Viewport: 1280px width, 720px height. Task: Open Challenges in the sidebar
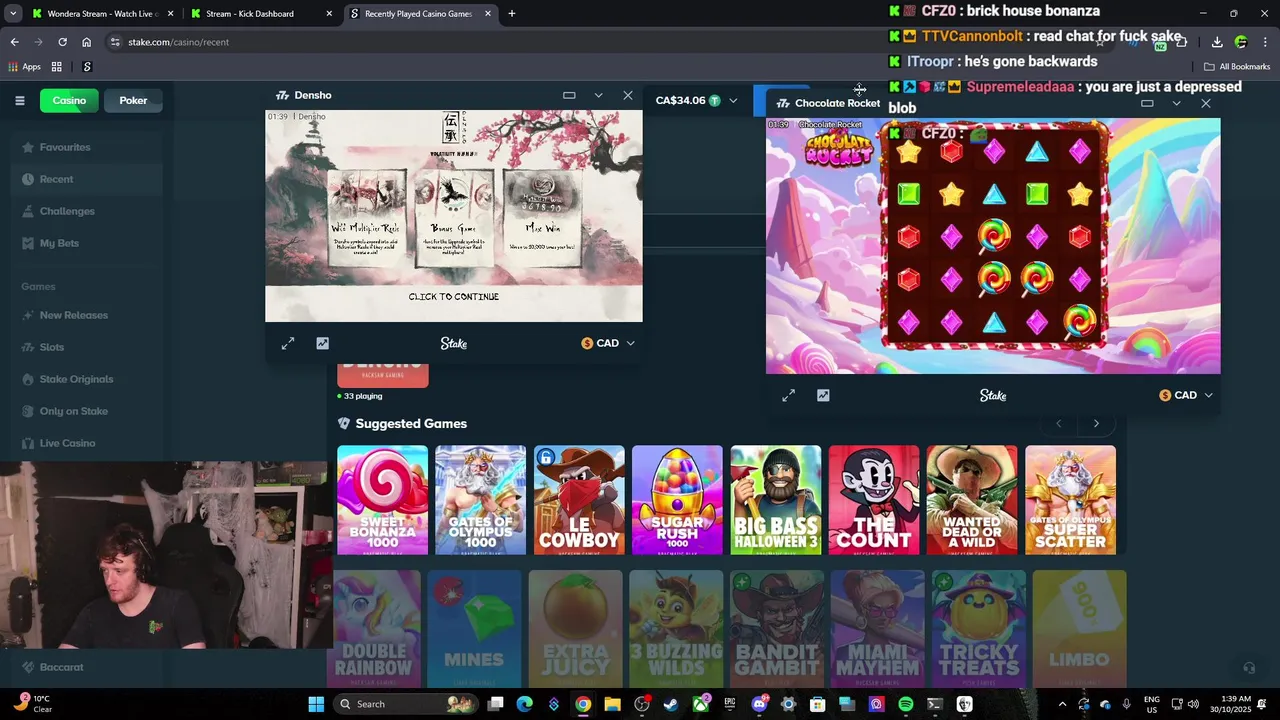coord(66,211)
